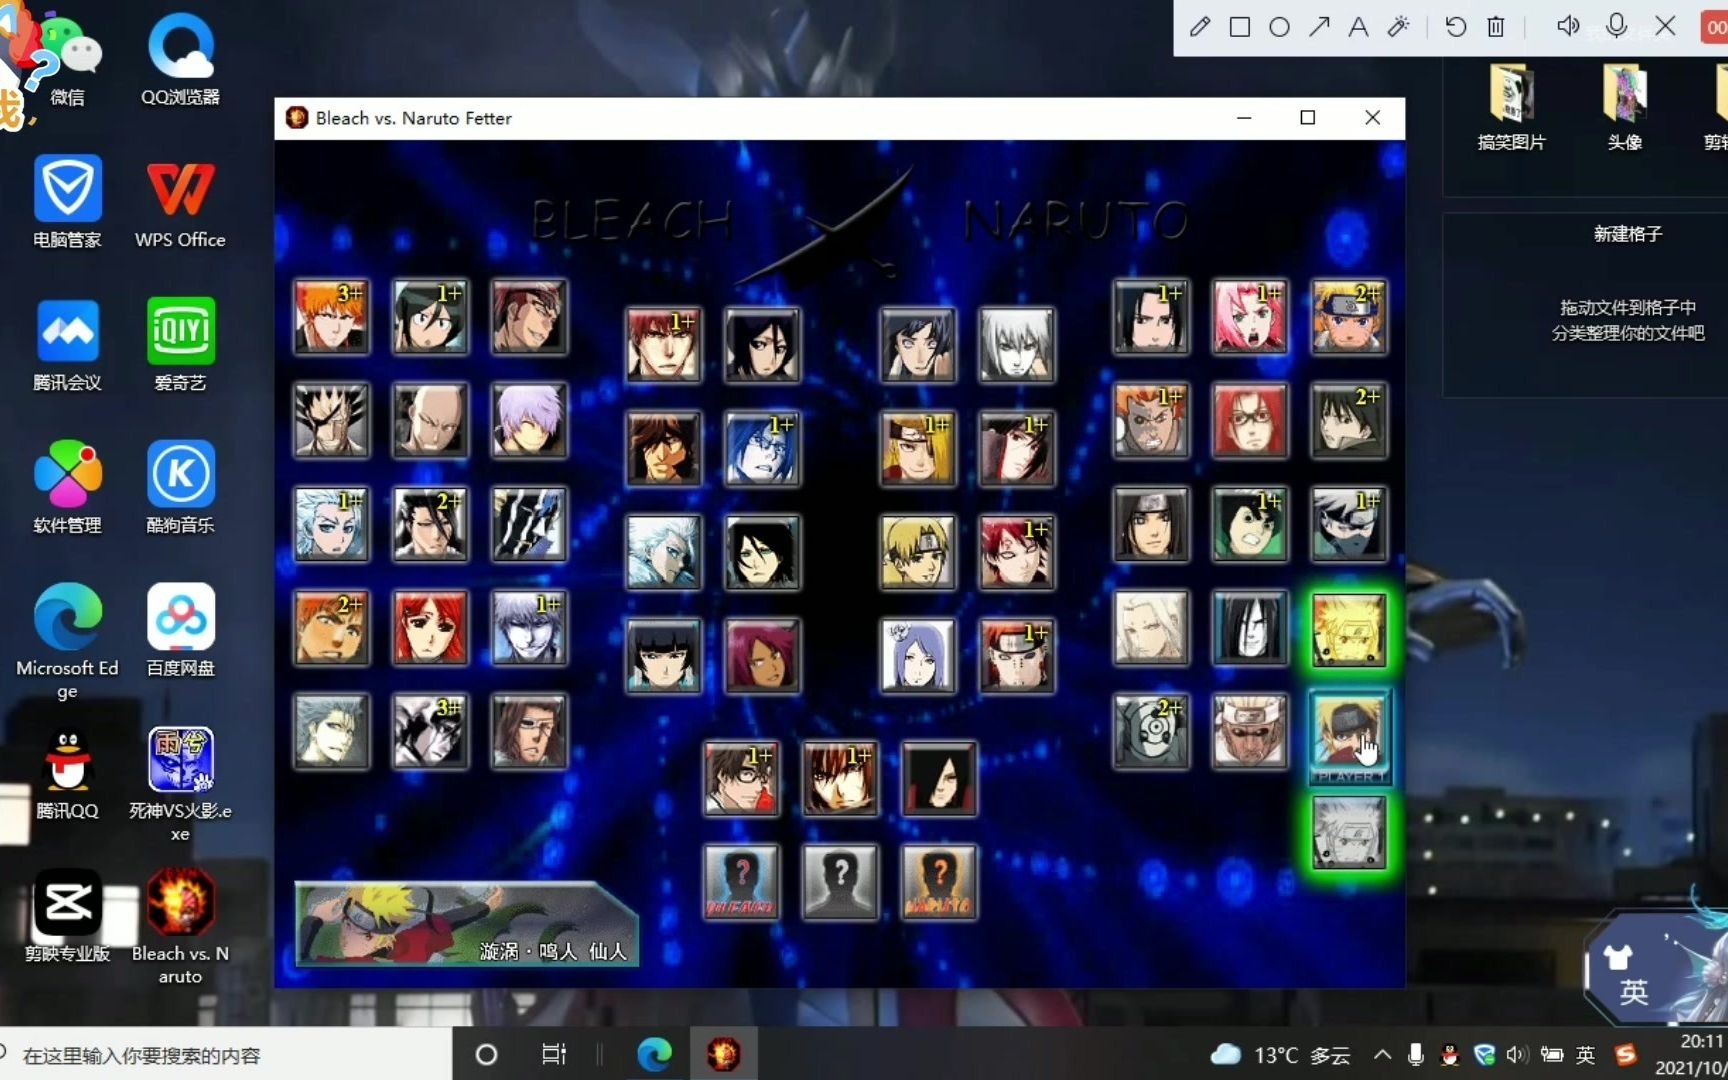Open the 腾讯会议 desktop icon
The width and height of the screenshot is (1728, 1080).
pyautogui.click(x=67, y=345)
